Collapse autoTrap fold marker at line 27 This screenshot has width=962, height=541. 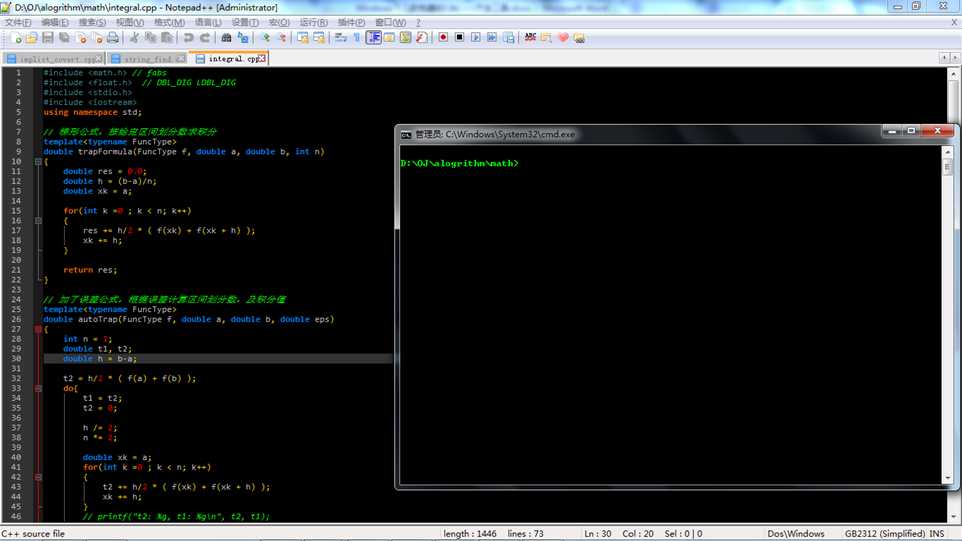coord(38,329)
